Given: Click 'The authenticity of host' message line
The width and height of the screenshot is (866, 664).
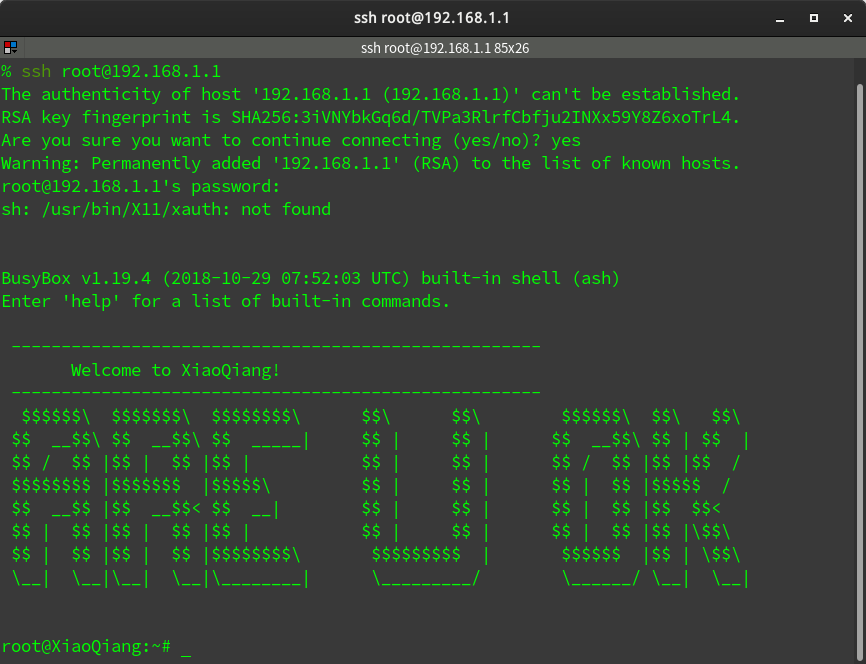Looking at the screenshot, I should click(x=370, y=94).
